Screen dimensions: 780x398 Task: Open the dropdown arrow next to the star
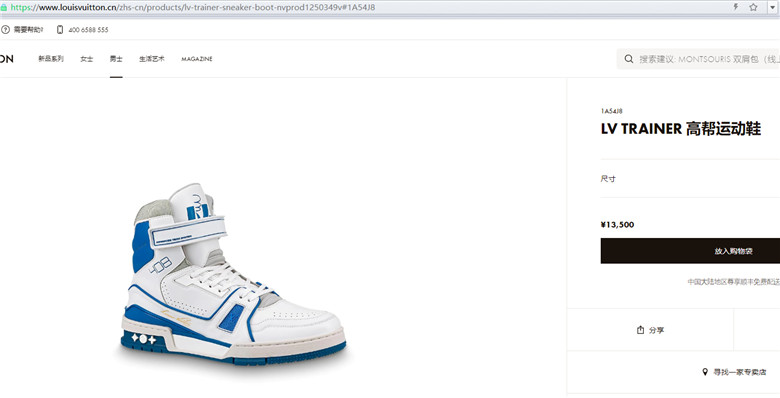[x=772, y=7]
